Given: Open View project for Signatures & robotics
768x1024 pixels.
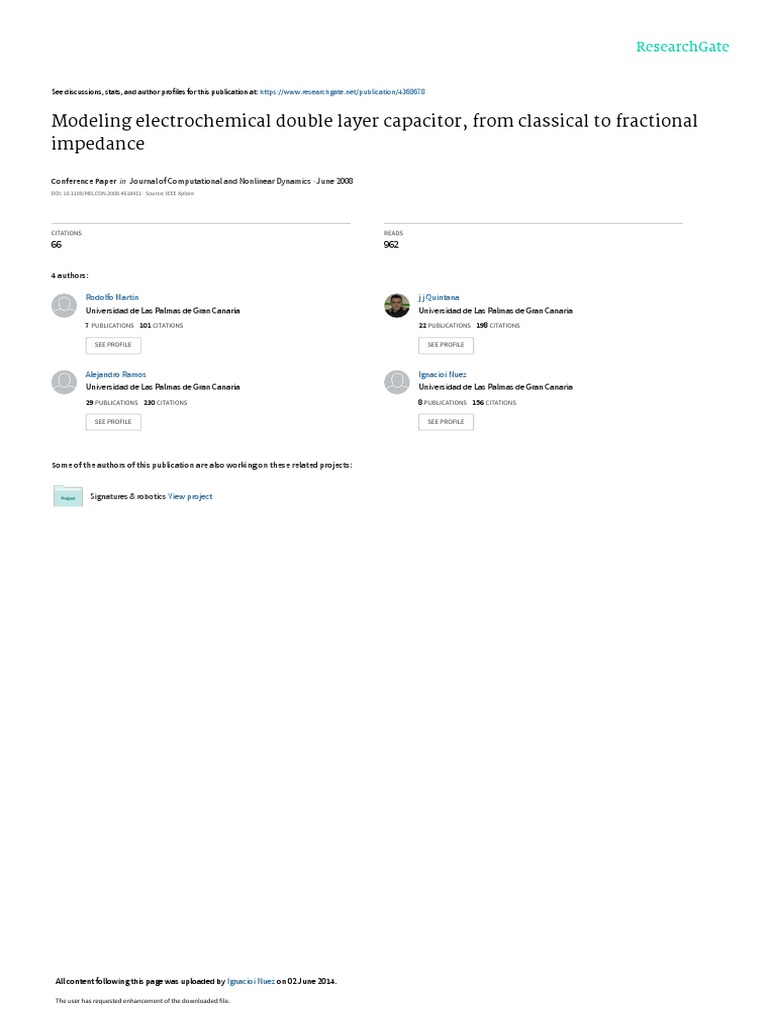Looking at the screenshot, I should point(190,496).
